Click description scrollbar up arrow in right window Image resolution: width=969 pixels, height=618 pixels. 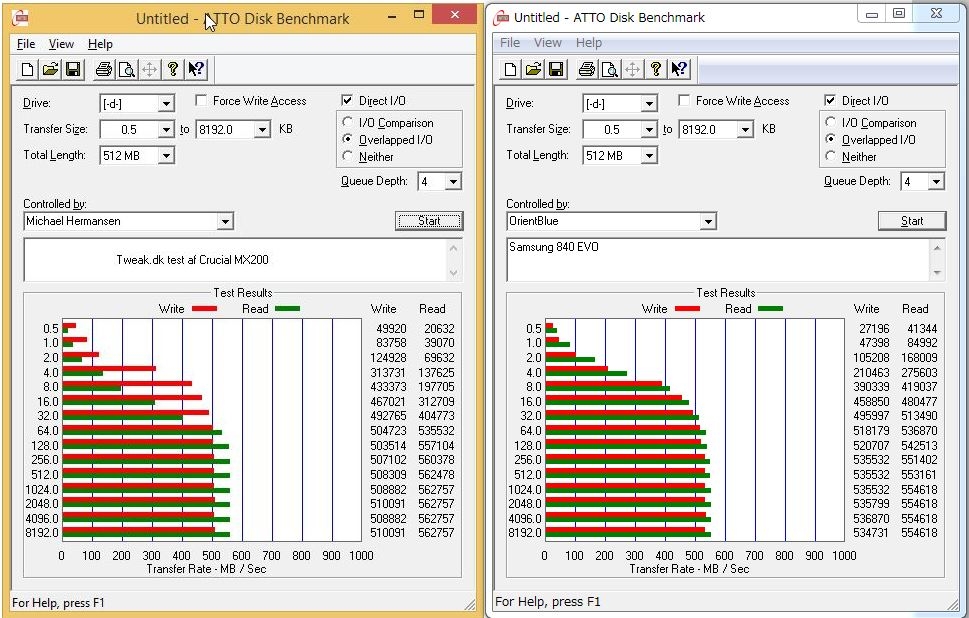(937, 248)
